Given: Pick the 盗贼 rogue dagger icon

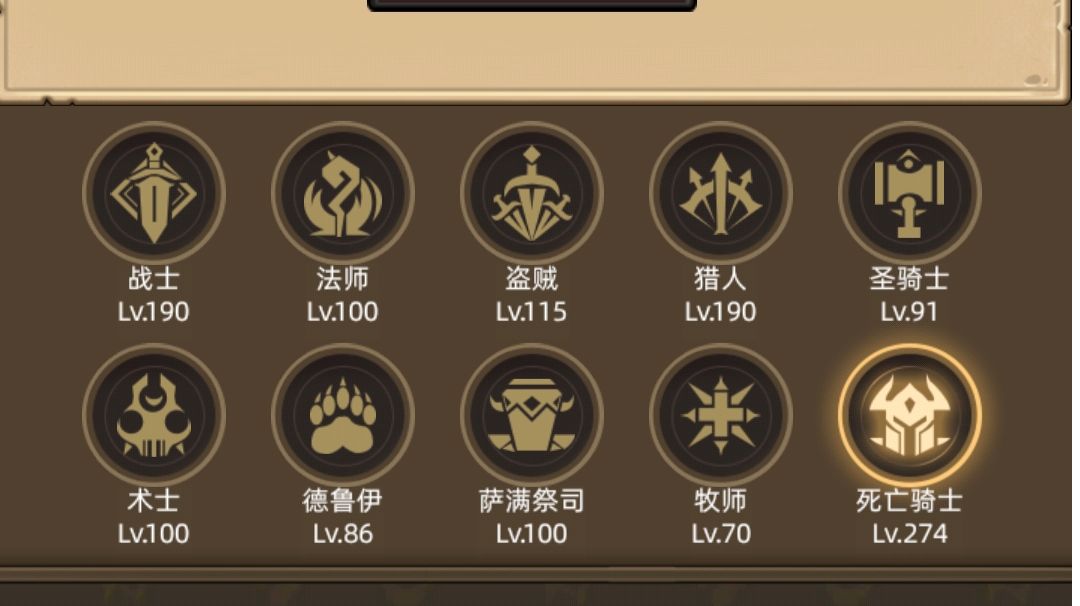Looking at the screenshot, I should (532, 193).
